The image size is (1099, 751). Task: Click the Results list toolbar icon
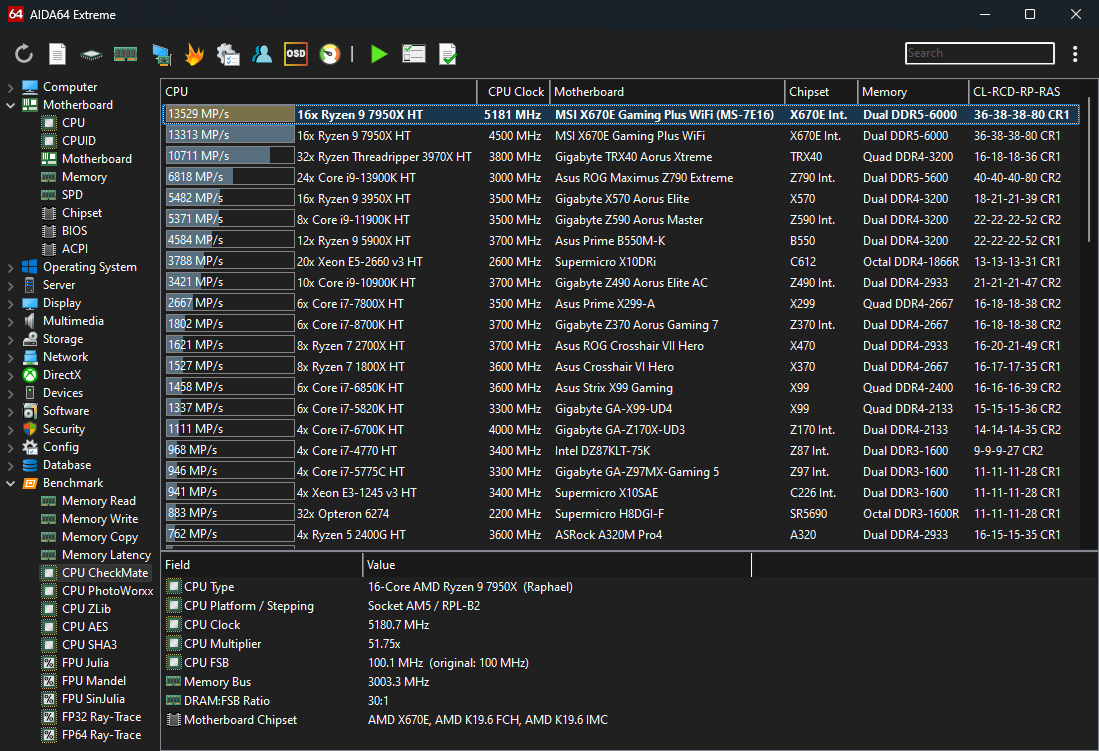[x=414, y=54]
